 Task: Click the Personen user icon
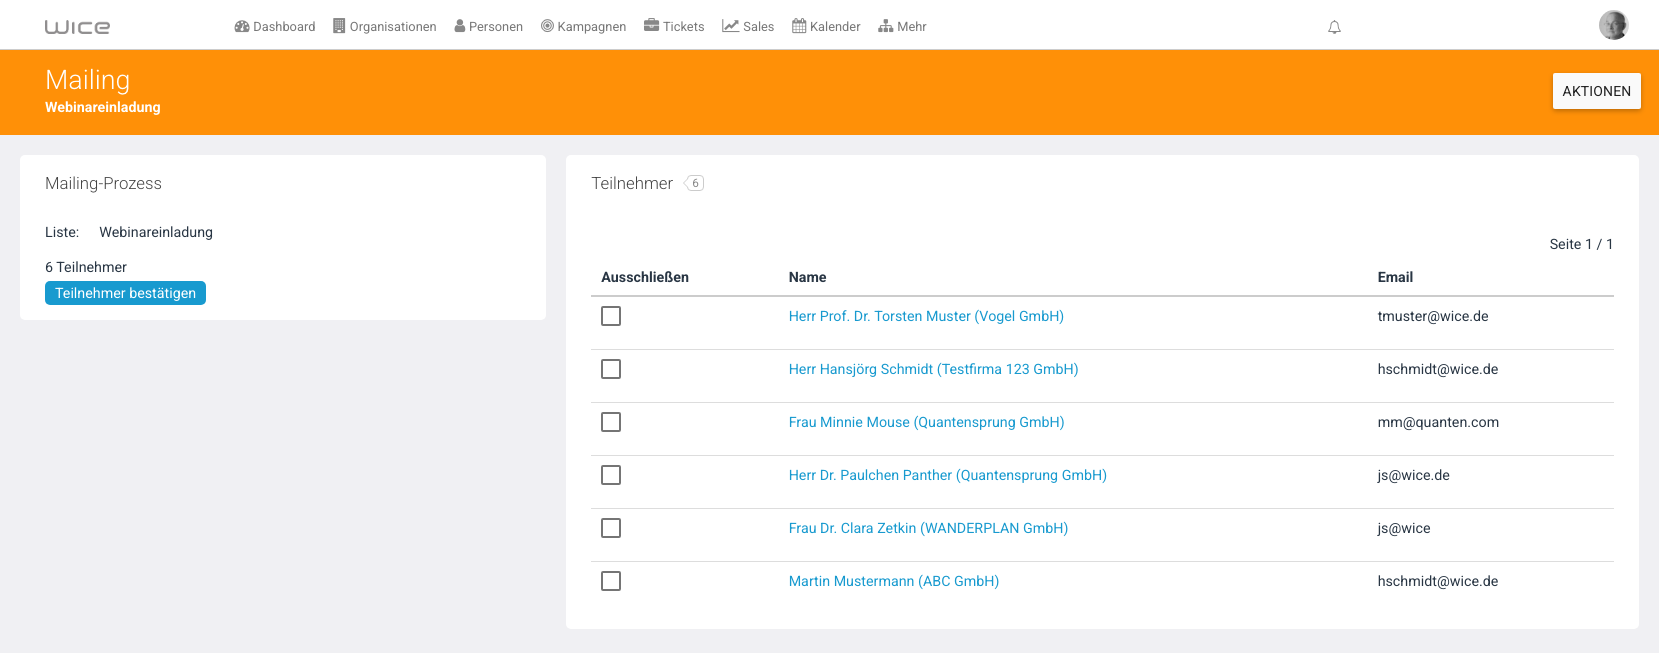[x=460, y=26]
